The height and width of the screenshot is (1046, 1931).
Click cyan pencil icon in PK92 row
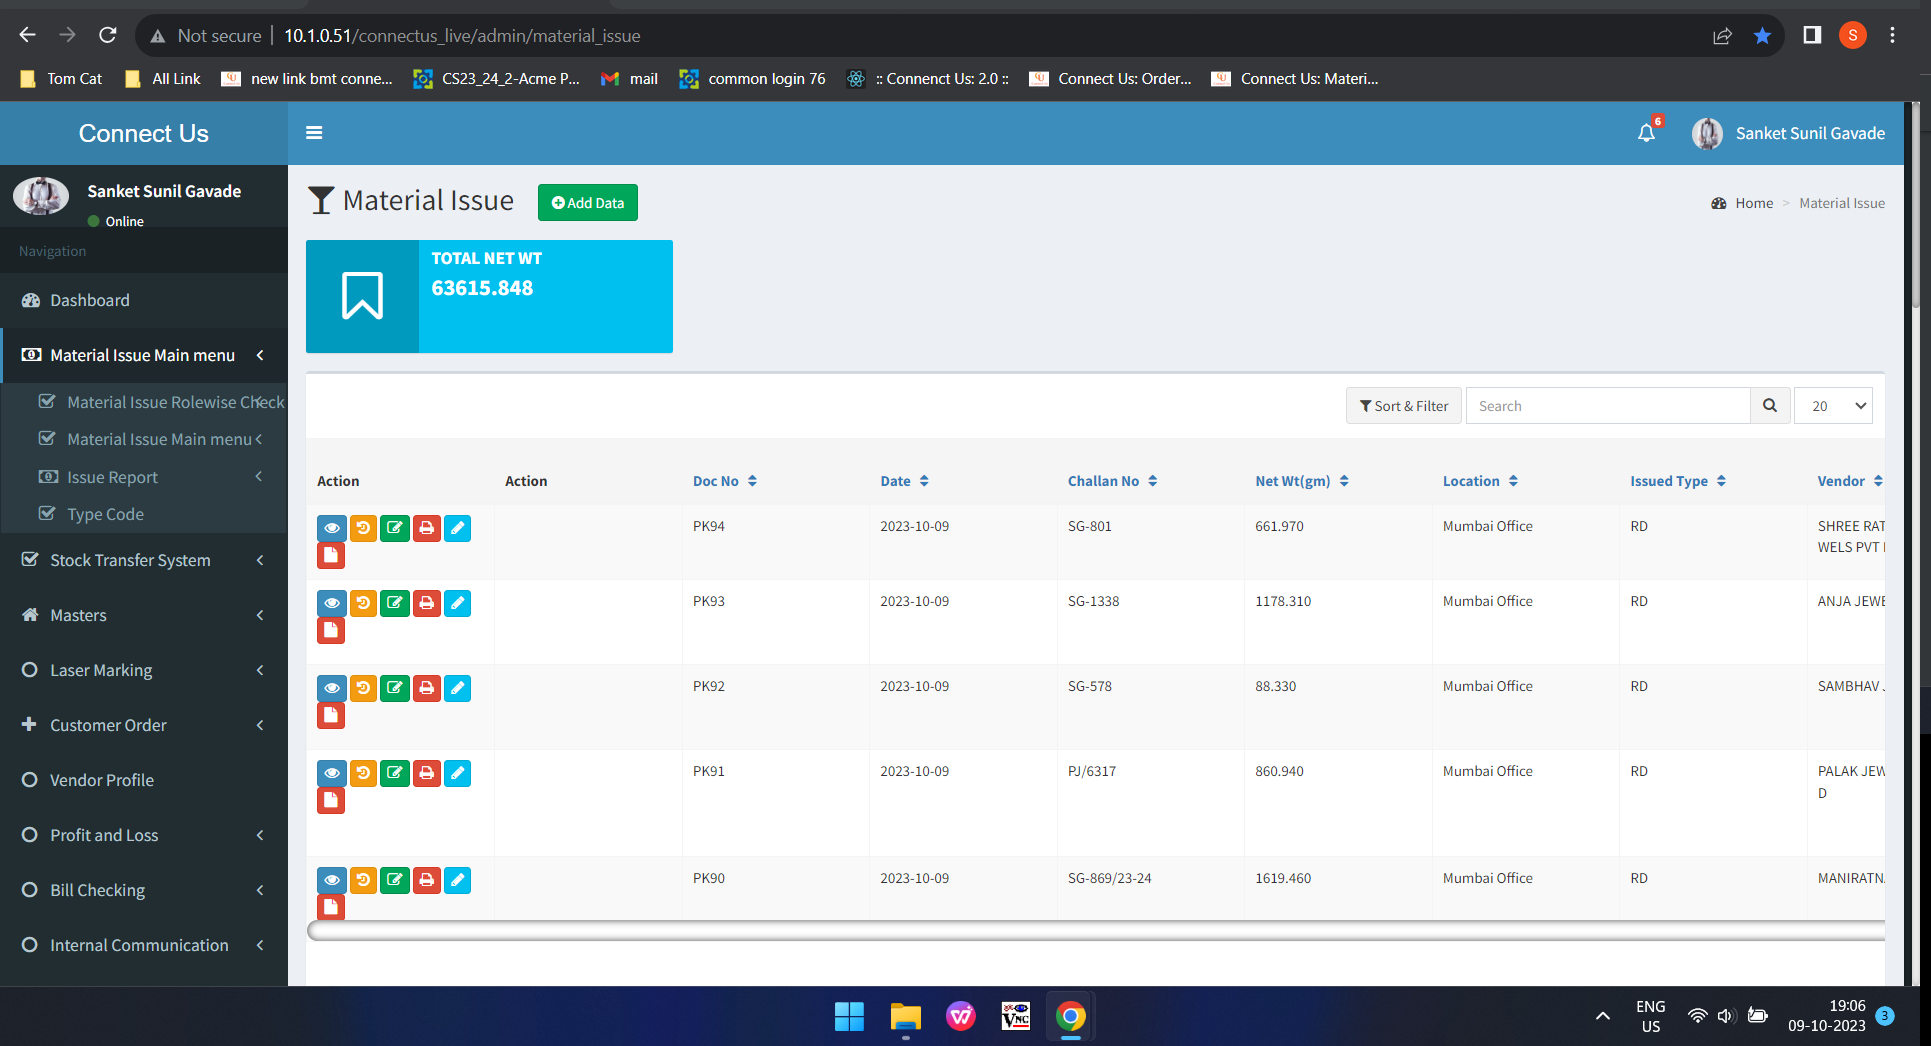click(x=458, y=688)
